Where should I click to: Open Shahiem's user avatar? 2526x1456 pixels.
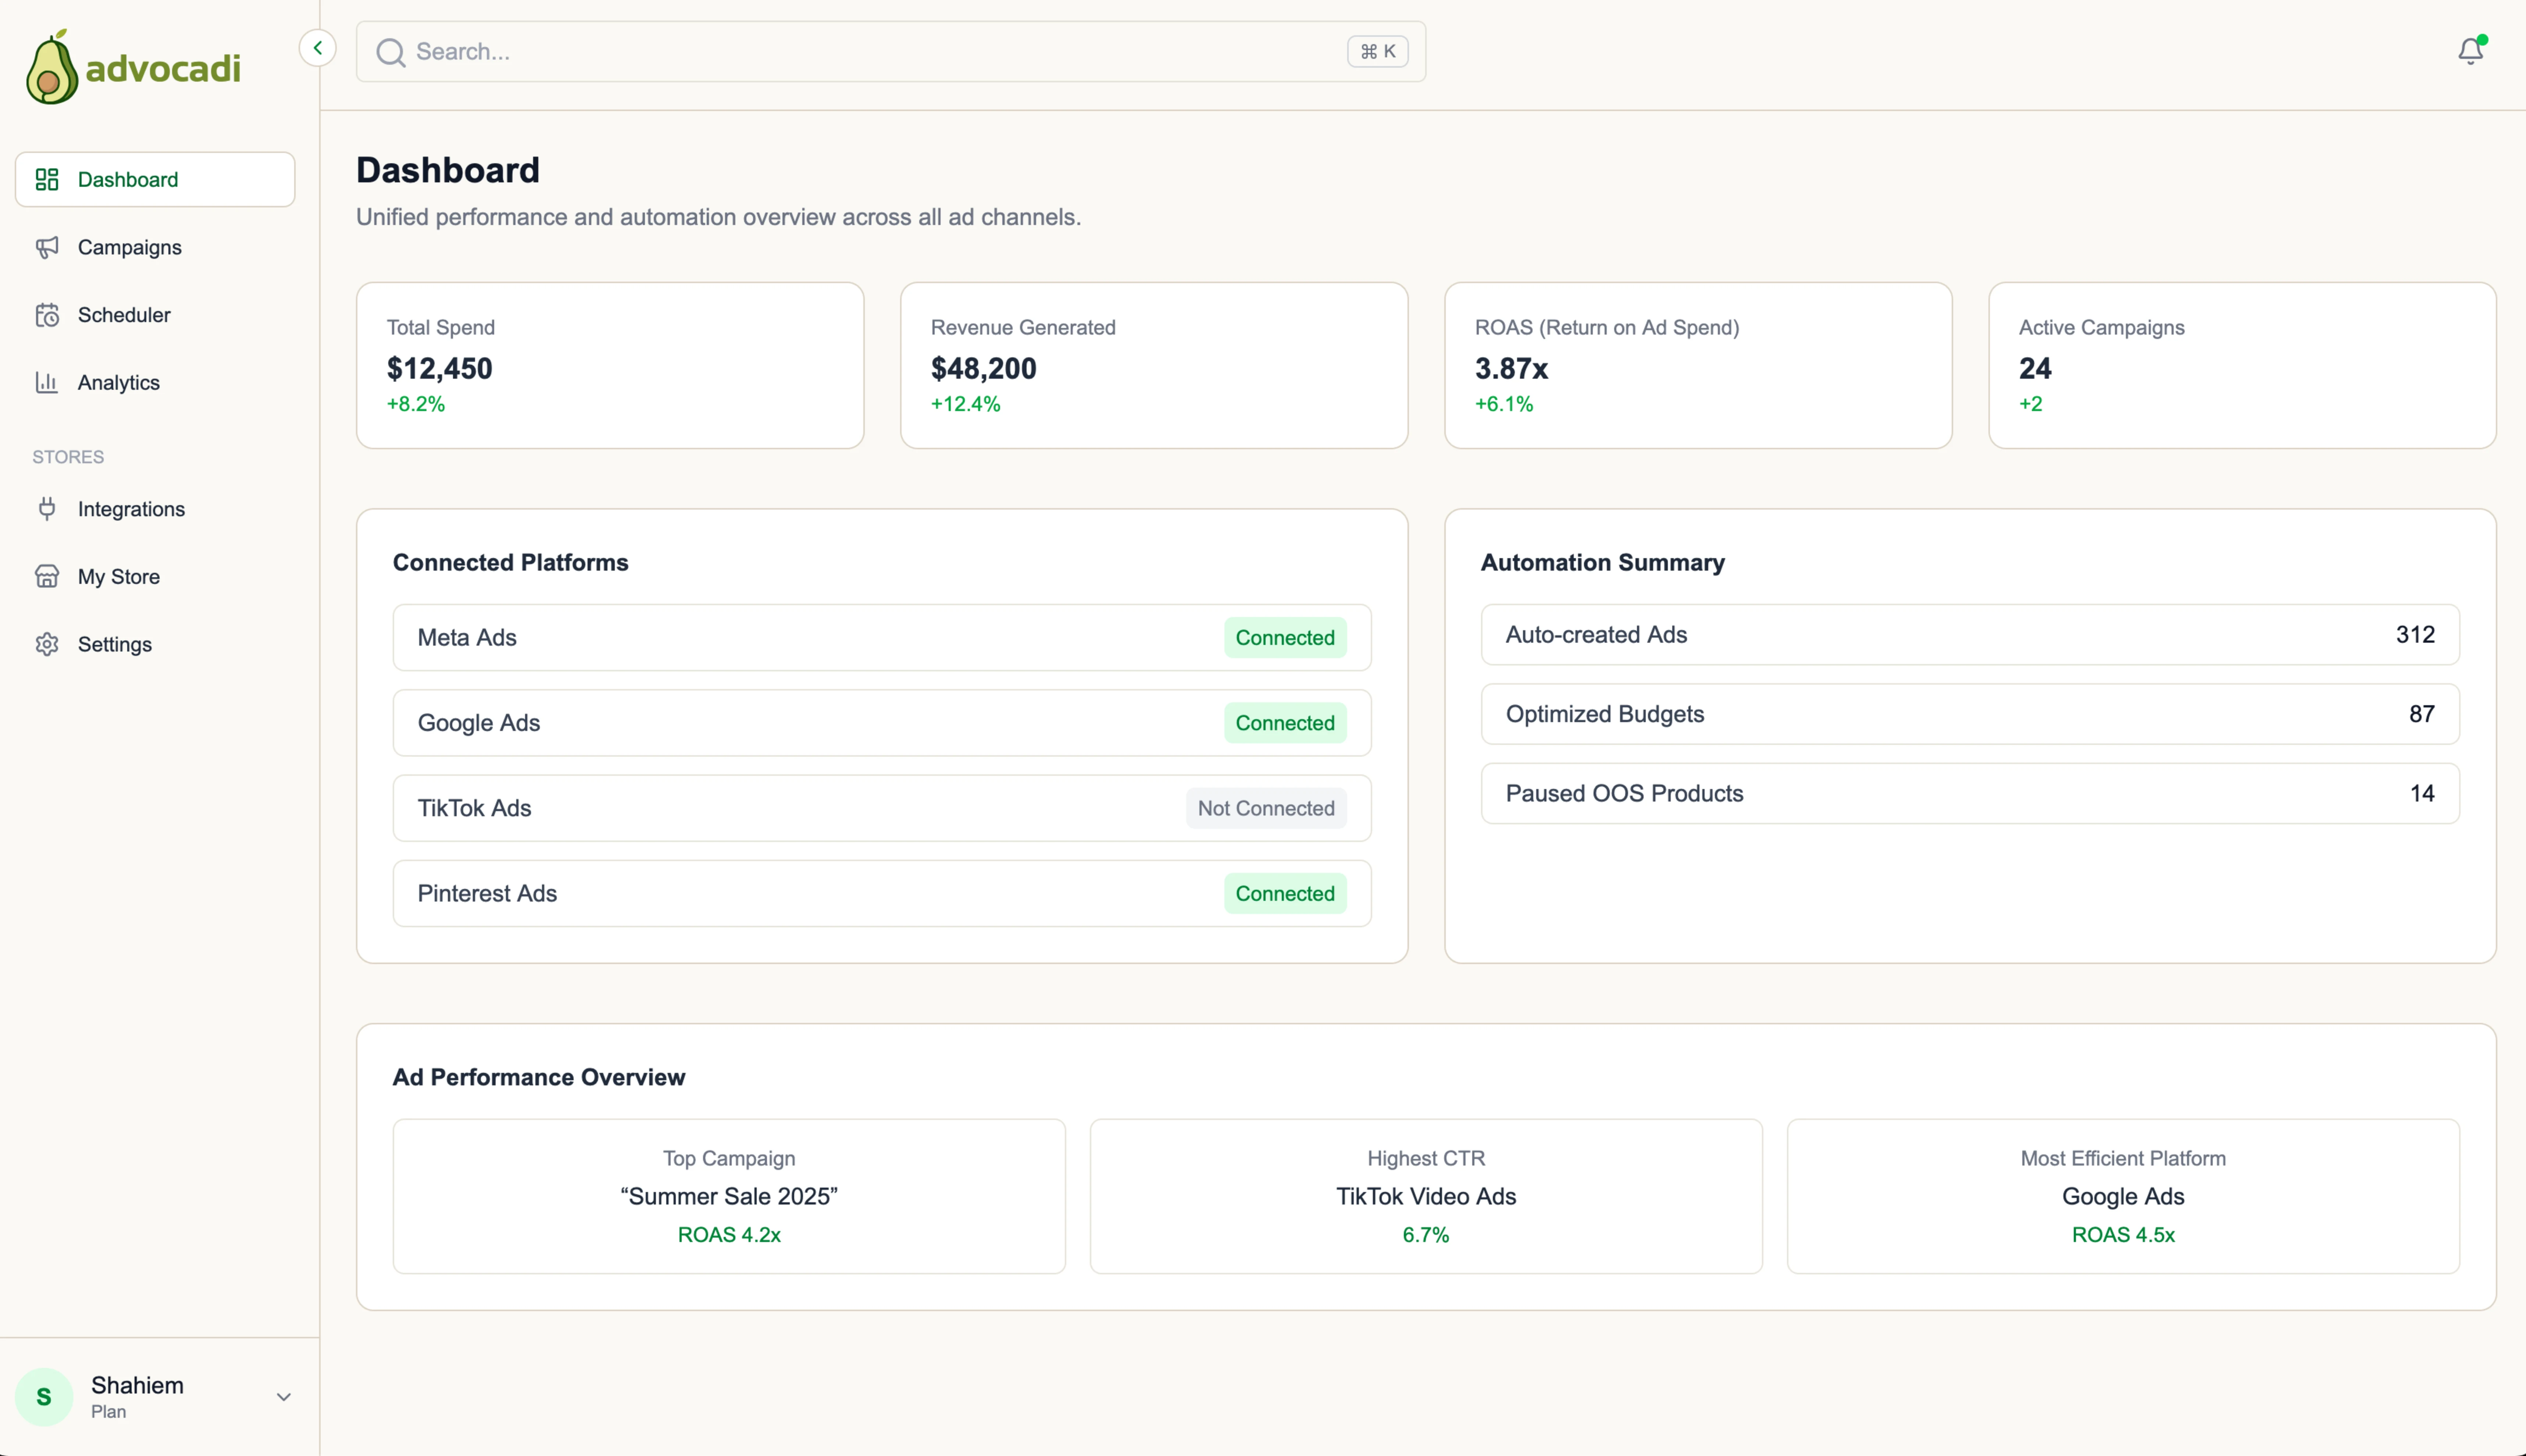click(x=44, y=1397)
